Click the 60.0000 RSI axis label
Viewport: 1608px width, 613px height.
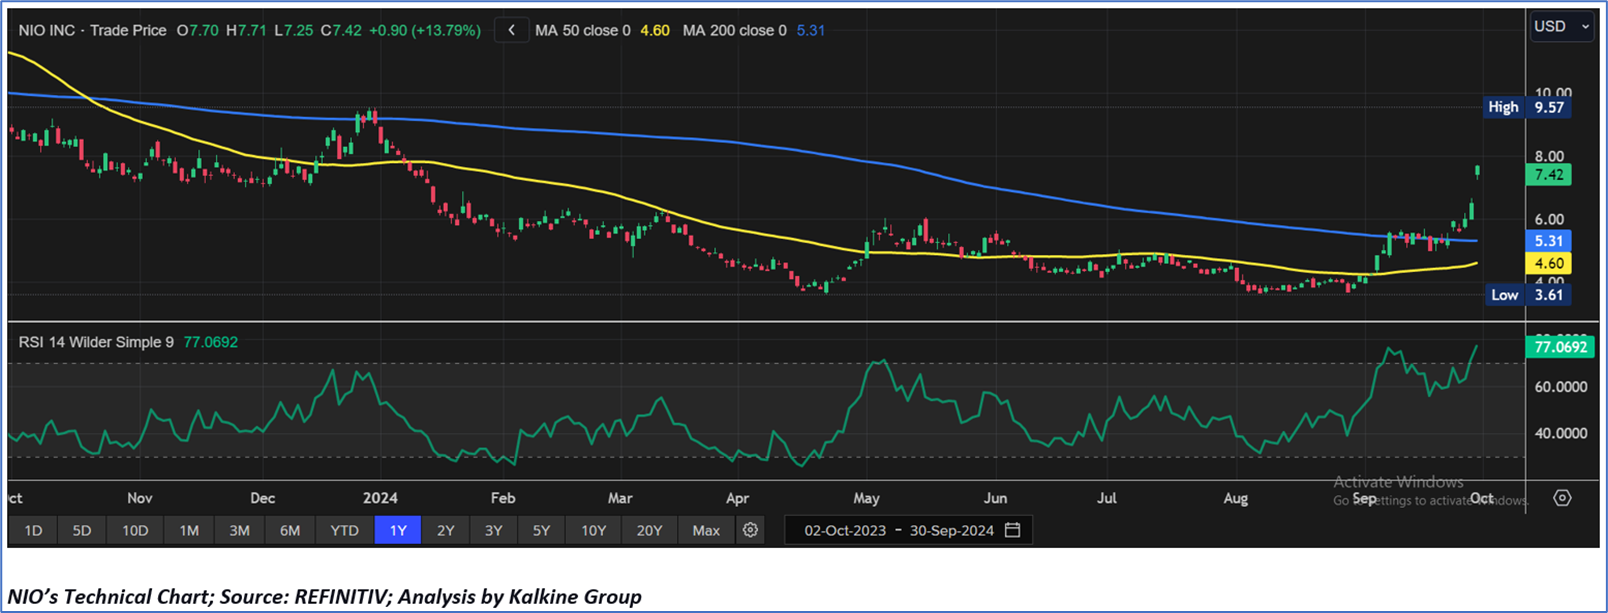click(x=1561, y=387)
